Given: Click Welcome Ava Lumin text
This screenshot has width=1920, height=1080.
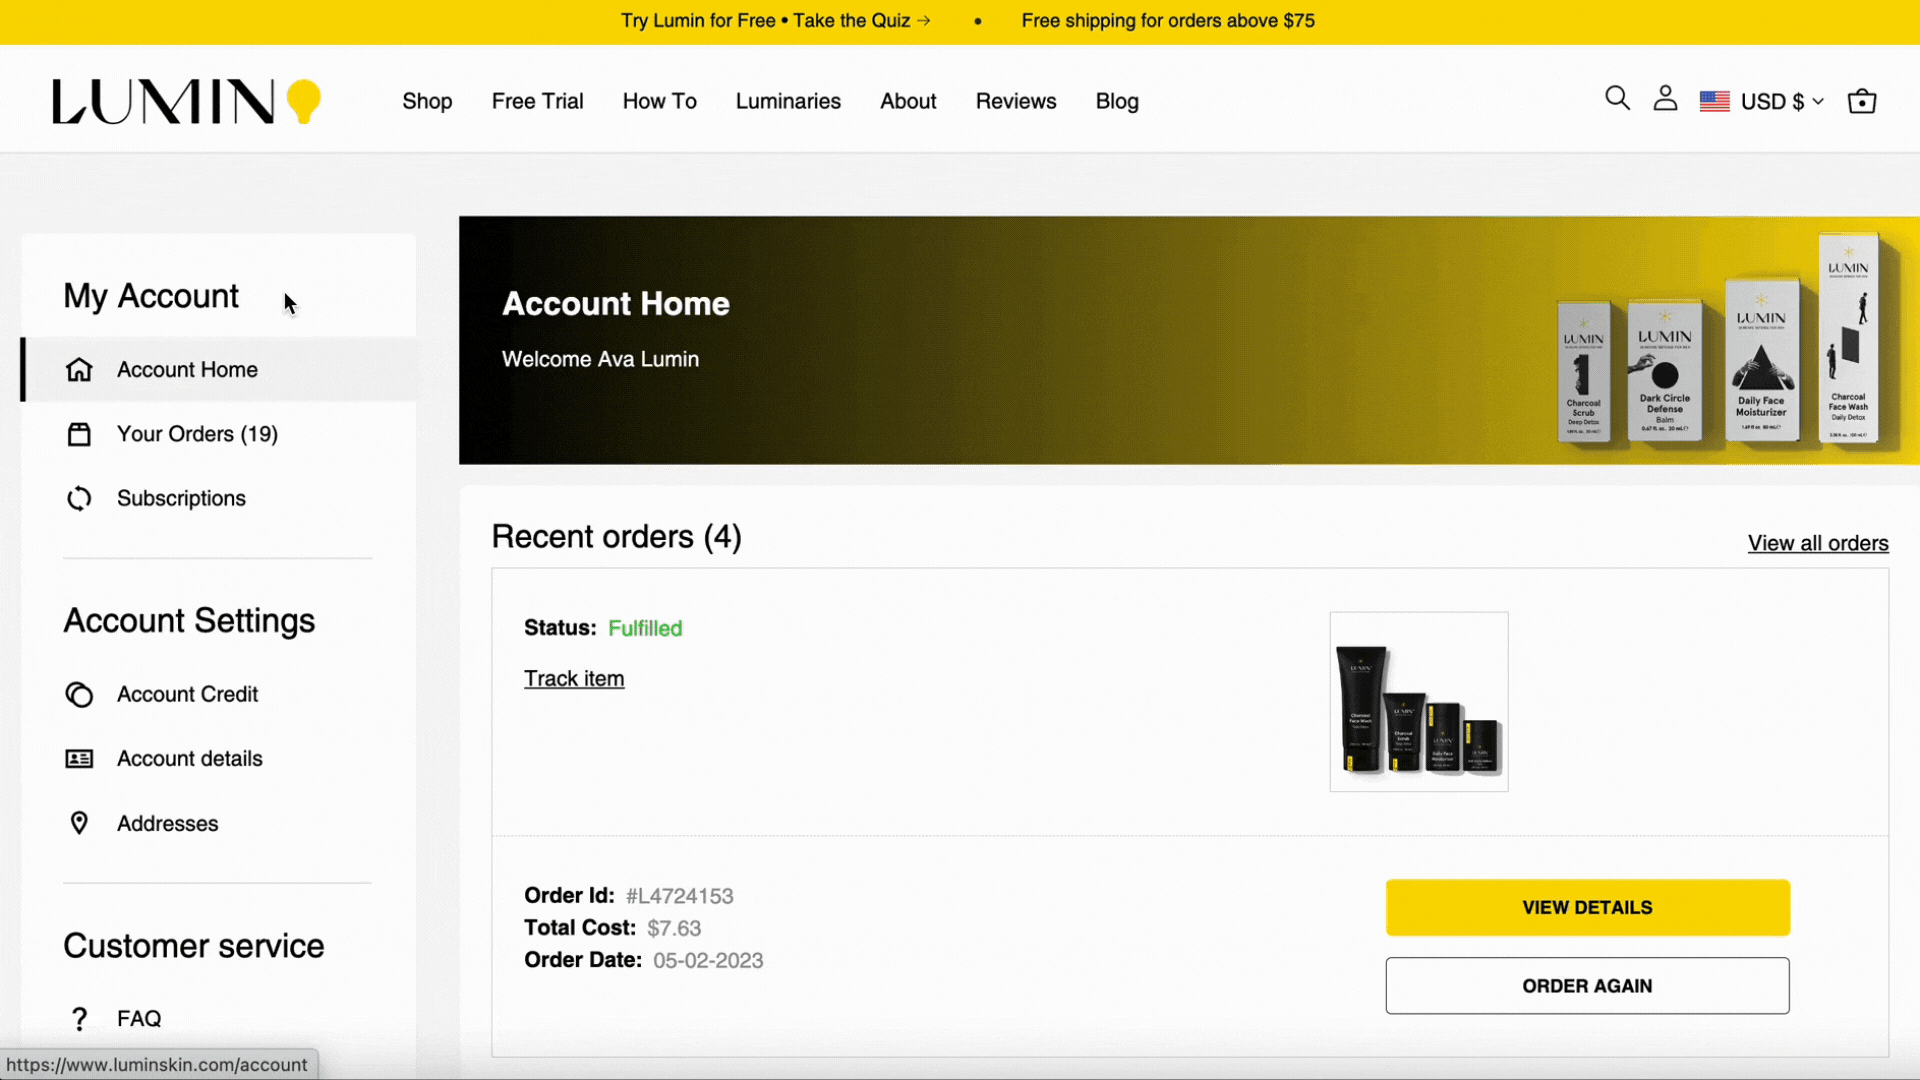Looking at the screenshot, I should [x=600, y=359].
